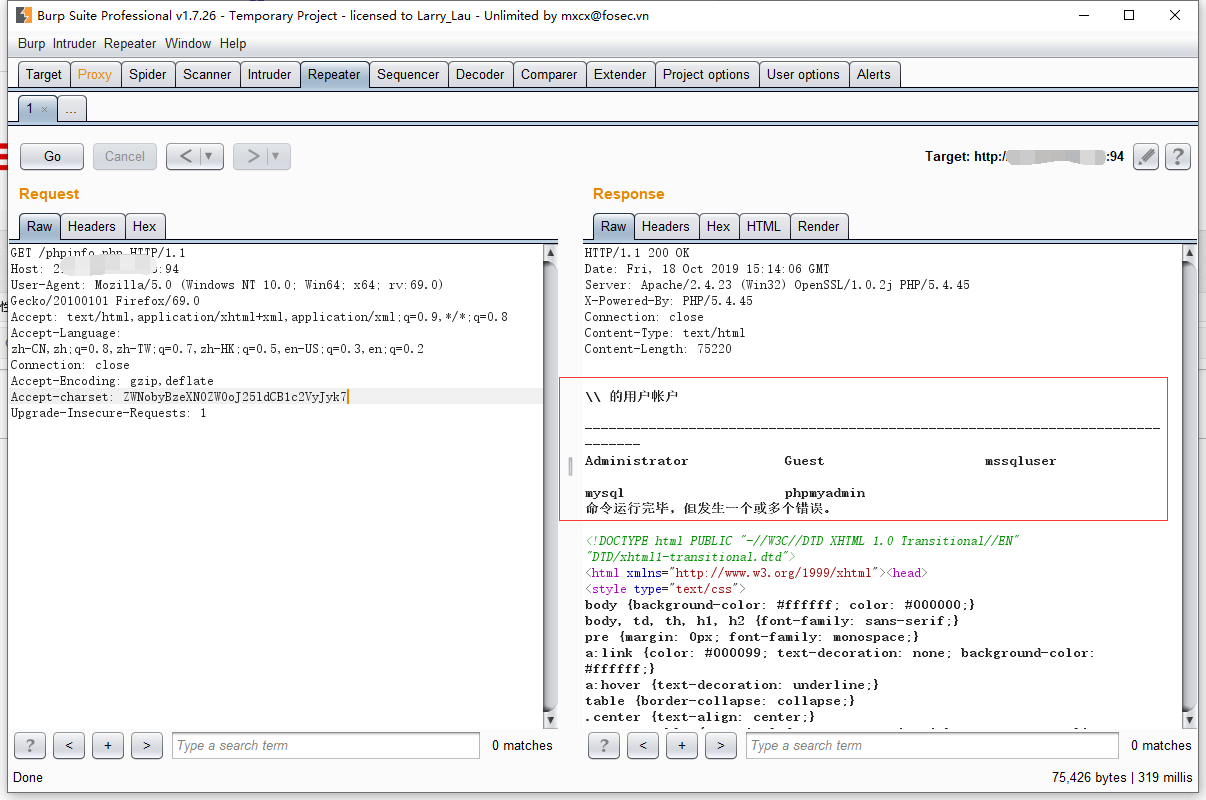
Task: Select request Hex view tab
Action: (145, 226)
